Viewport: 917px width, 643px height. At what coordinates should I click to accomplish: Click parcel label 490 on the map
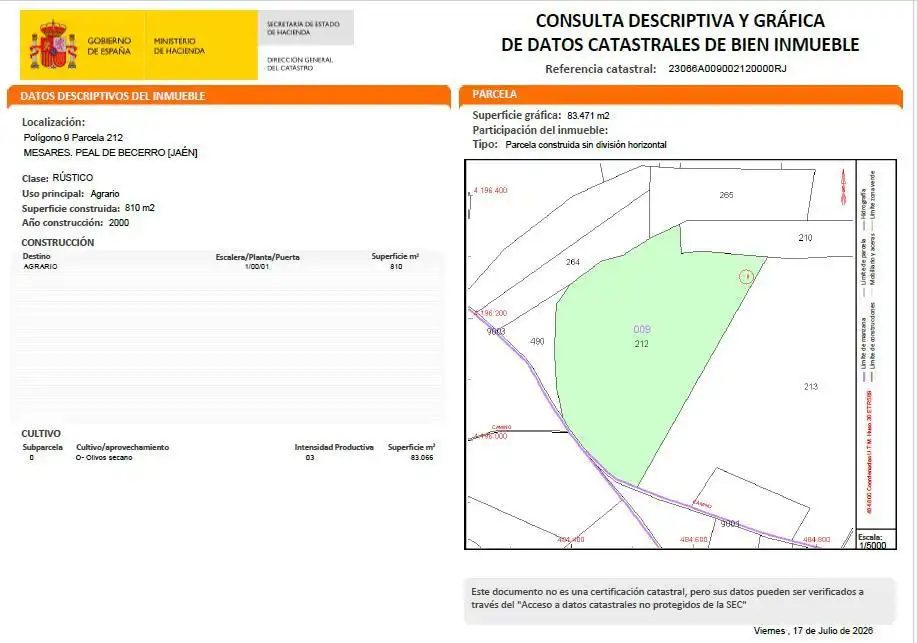point(537,341)
